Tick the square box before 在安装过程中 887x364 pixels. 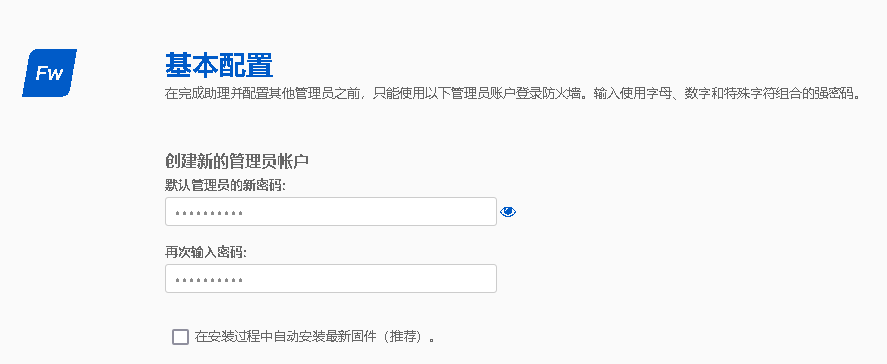(180, 337)
